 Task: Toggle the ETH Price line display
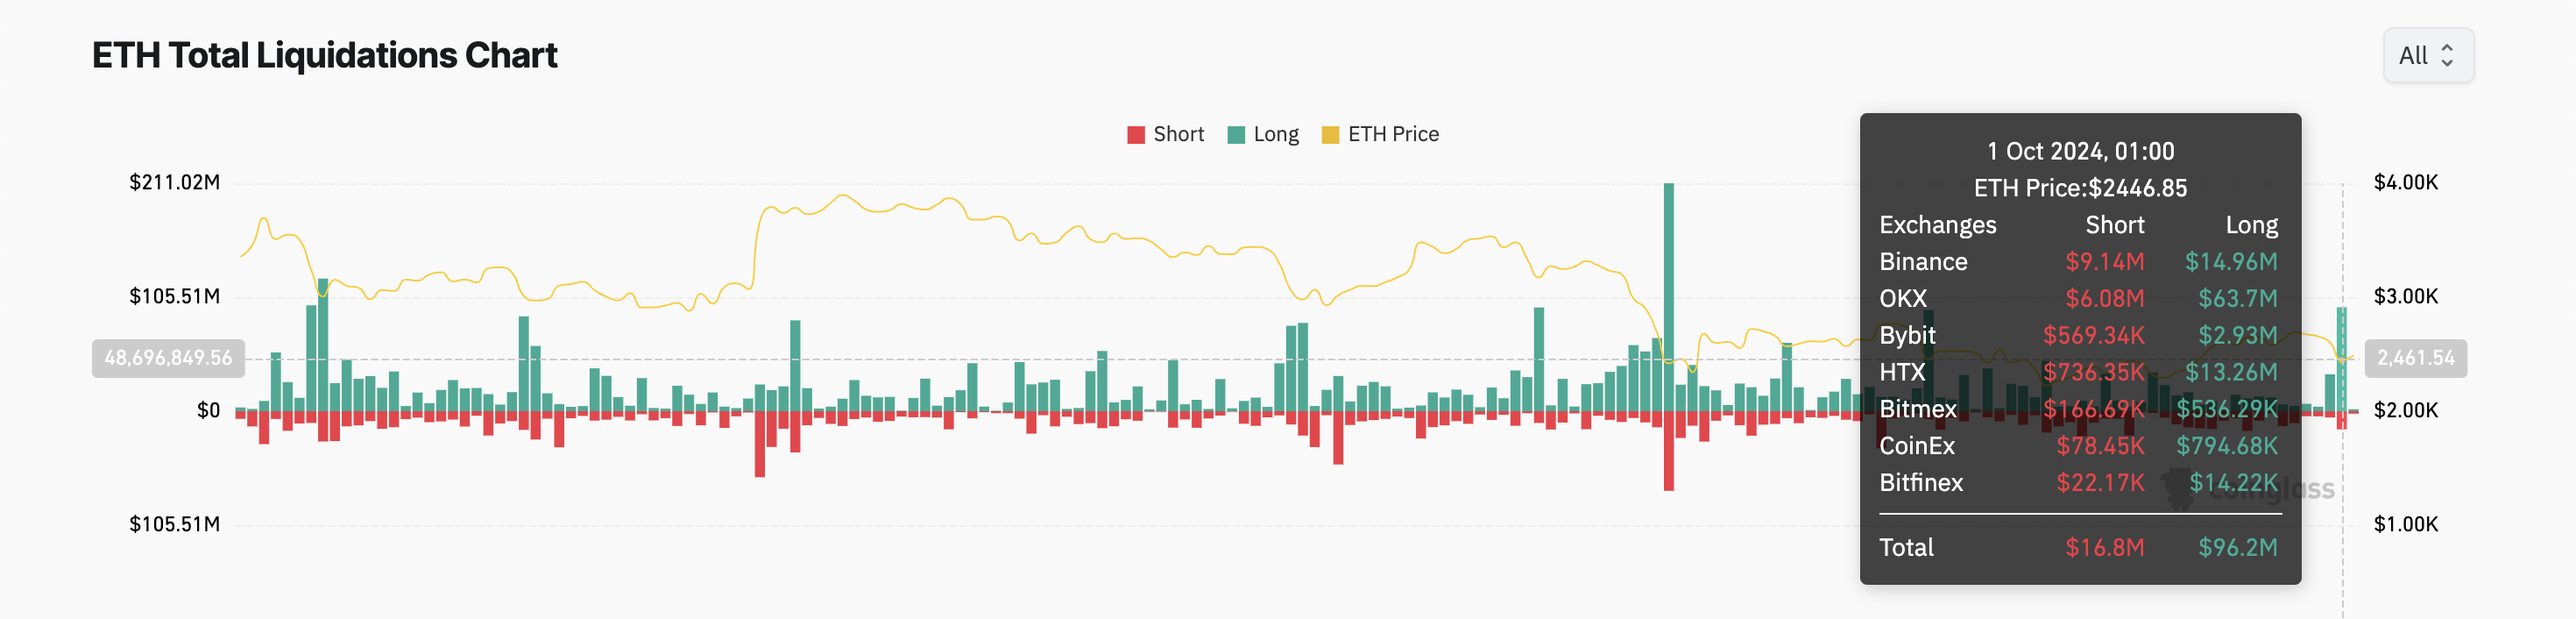[1390, 133]
